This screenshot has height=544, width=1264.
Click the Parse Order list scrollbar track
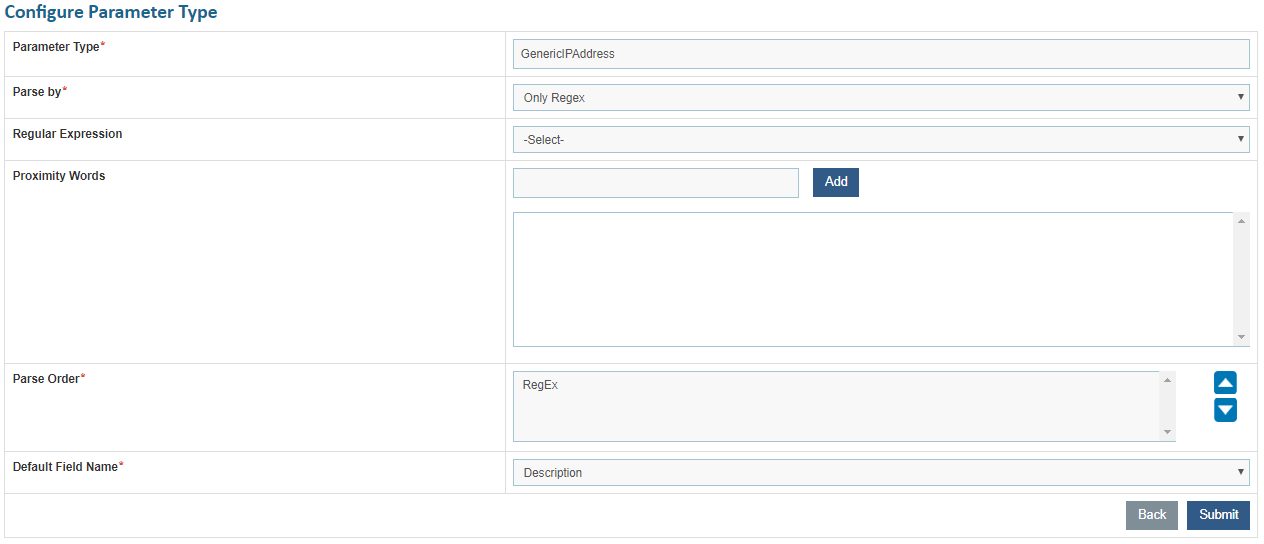1167,407
